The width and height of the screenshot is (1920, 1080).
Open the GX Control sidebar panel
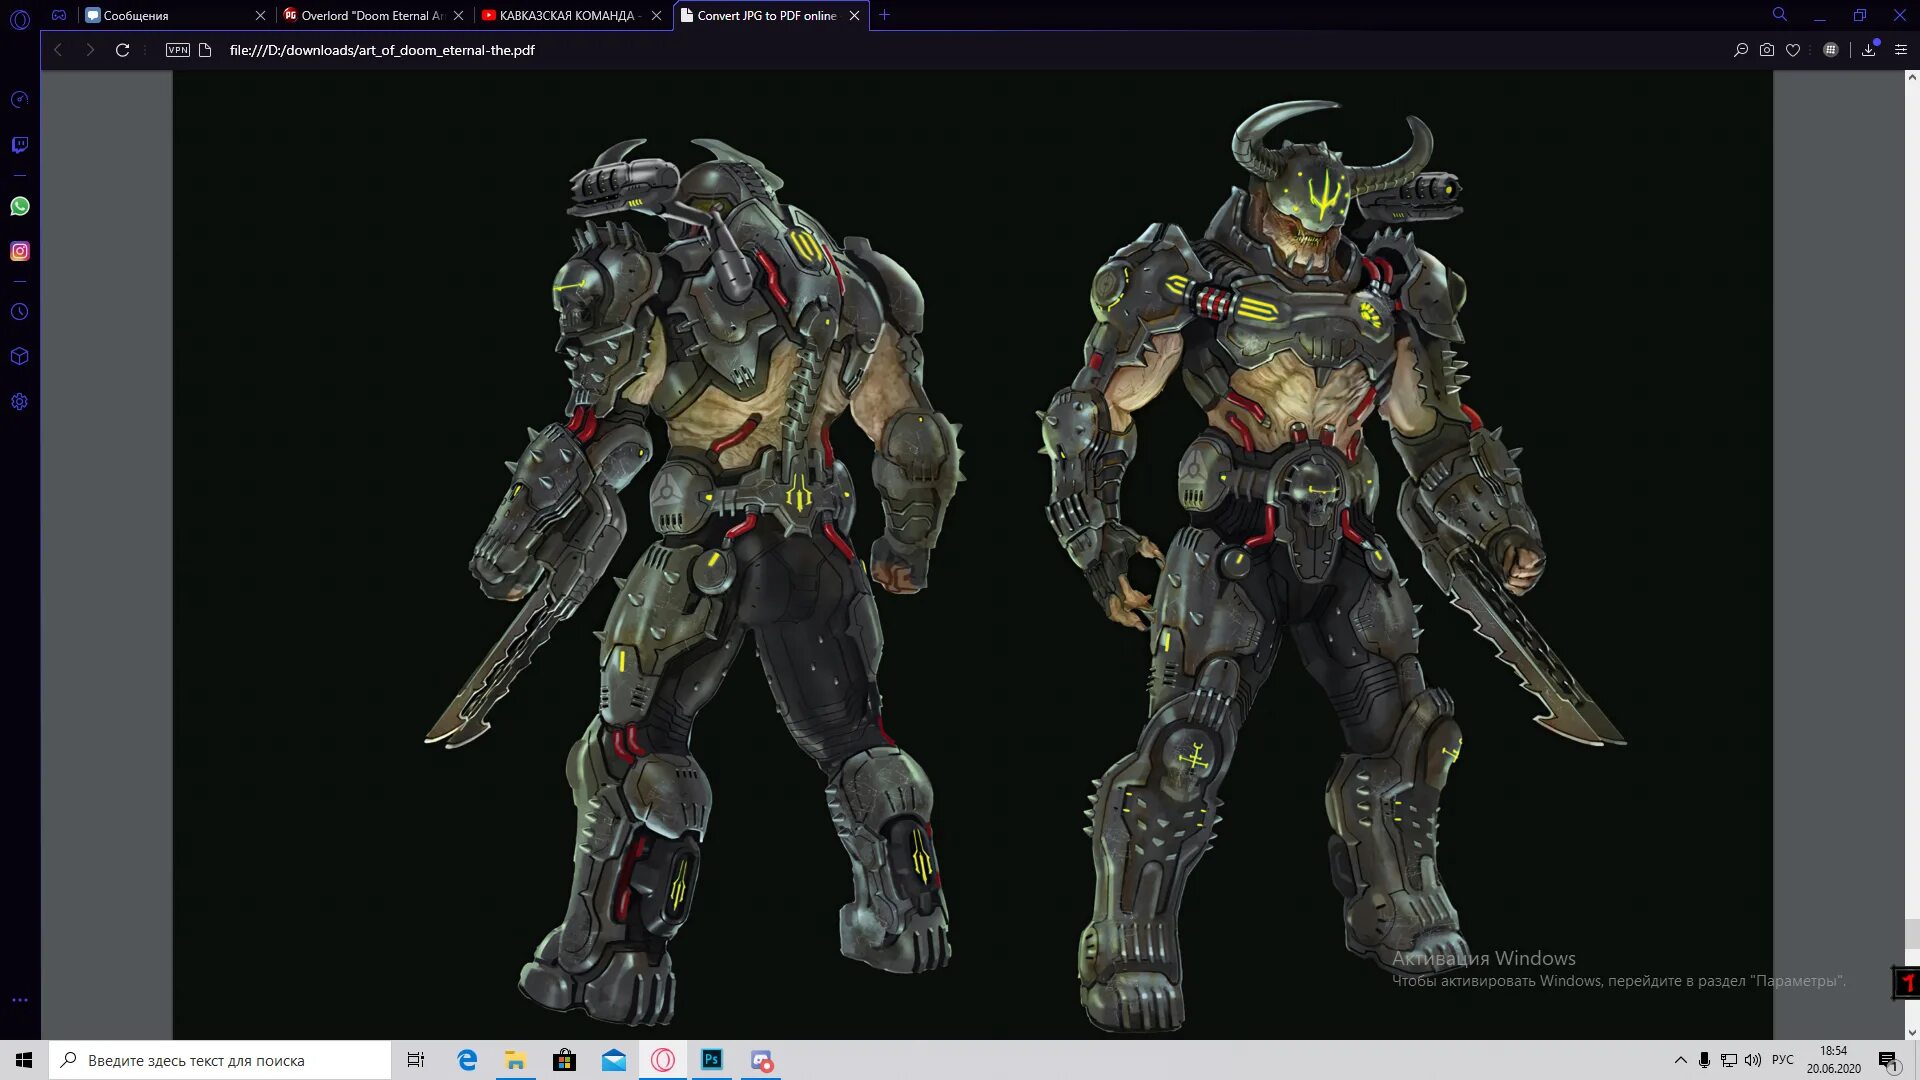[x=20, y=100]
